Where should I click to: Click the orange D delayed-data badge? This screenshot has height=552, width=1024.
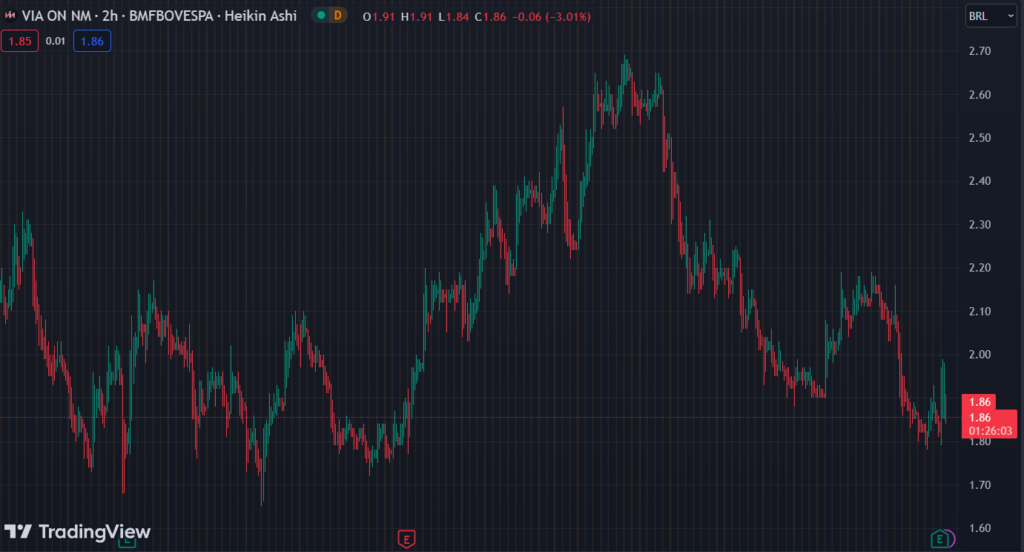tap(338, 15)
